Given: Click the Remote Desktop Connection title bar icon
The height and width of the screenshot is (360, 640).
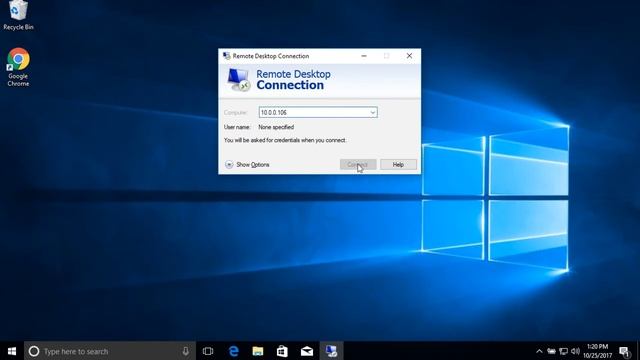Looking at the screenshot, I should click(227, 56).
